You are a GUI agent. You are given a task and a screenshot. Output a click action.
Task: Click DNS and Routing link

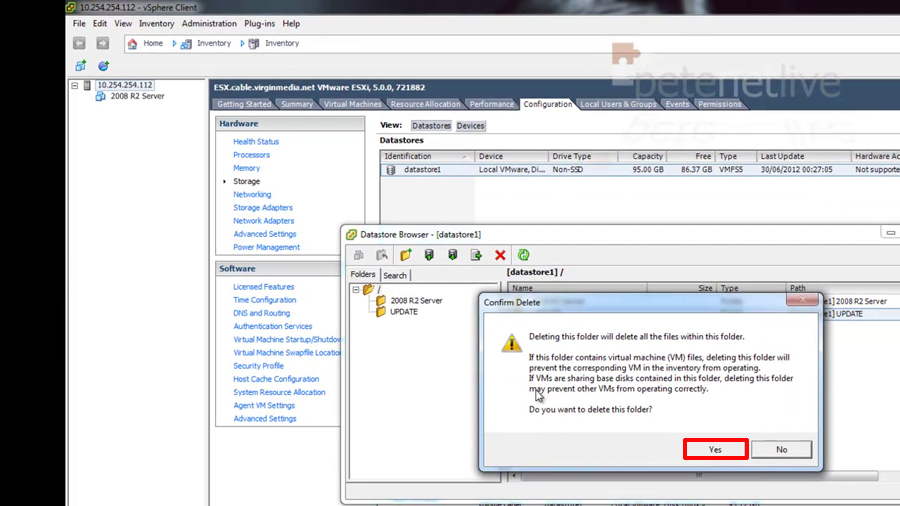click(261, 313)
